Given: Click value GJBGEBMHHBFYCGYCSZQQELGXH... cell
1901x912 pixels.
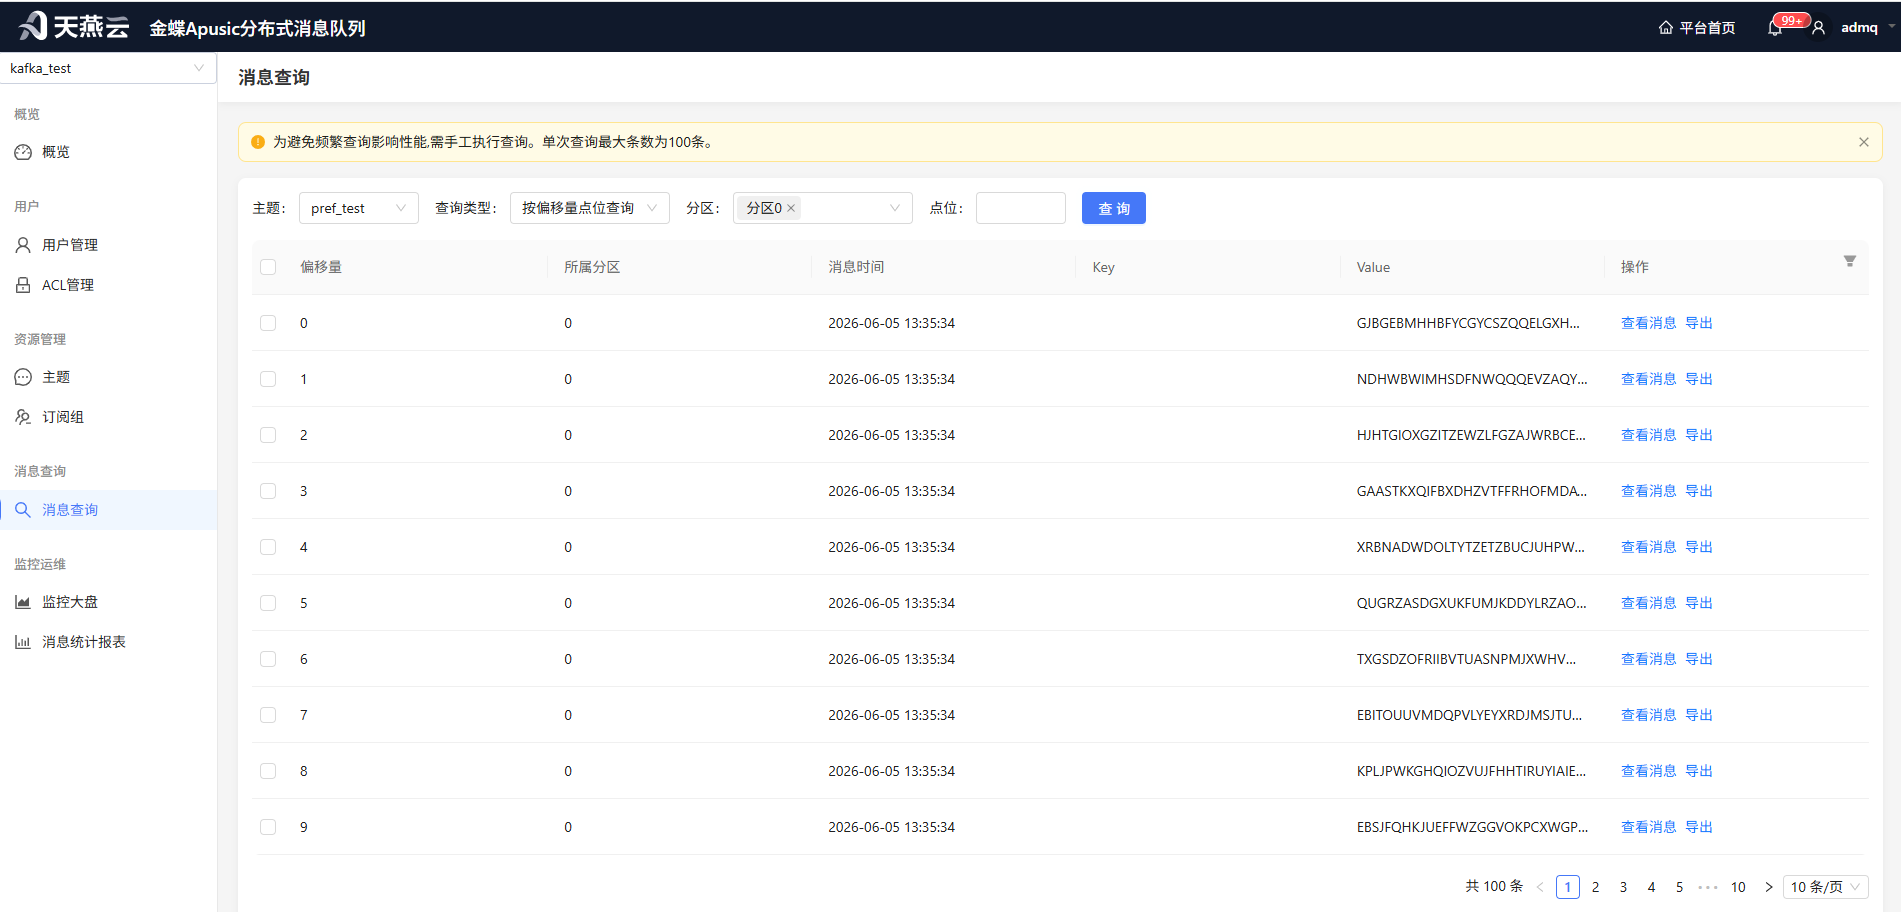Looking at the screenshot, I should point(1468,323).
